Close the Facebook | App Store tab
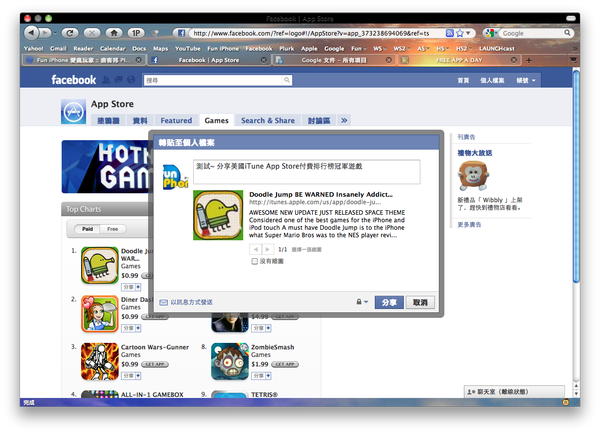This screenshot has height=434, width=600. point(264,60)
